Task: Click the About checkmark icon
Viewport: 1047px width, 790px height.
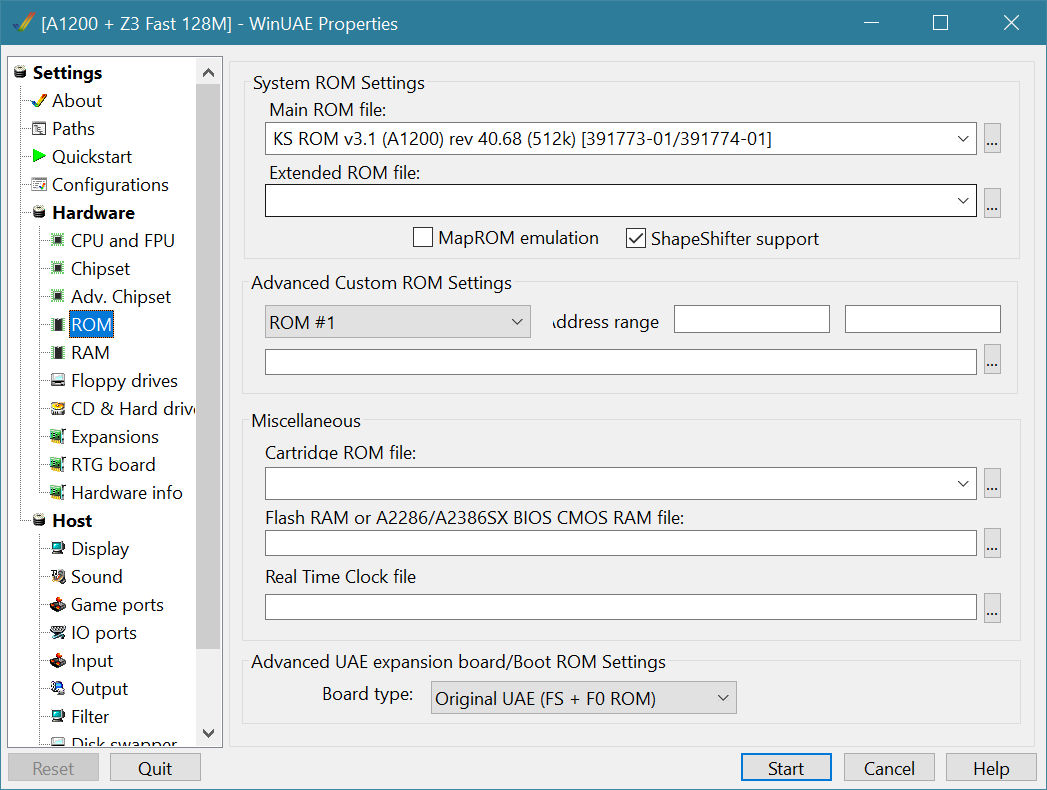Action: [x=39, y=101]
